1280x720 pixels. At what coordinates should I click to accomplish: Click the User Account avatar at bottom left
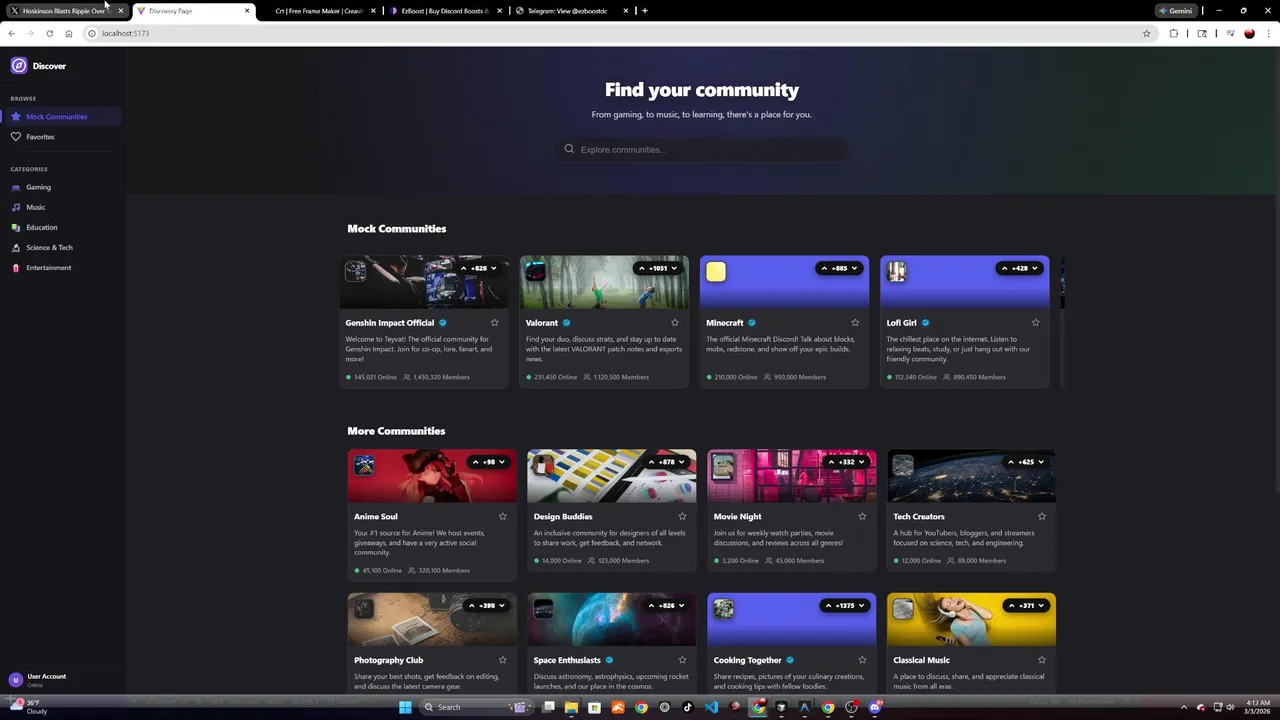(x=15, y=680)
